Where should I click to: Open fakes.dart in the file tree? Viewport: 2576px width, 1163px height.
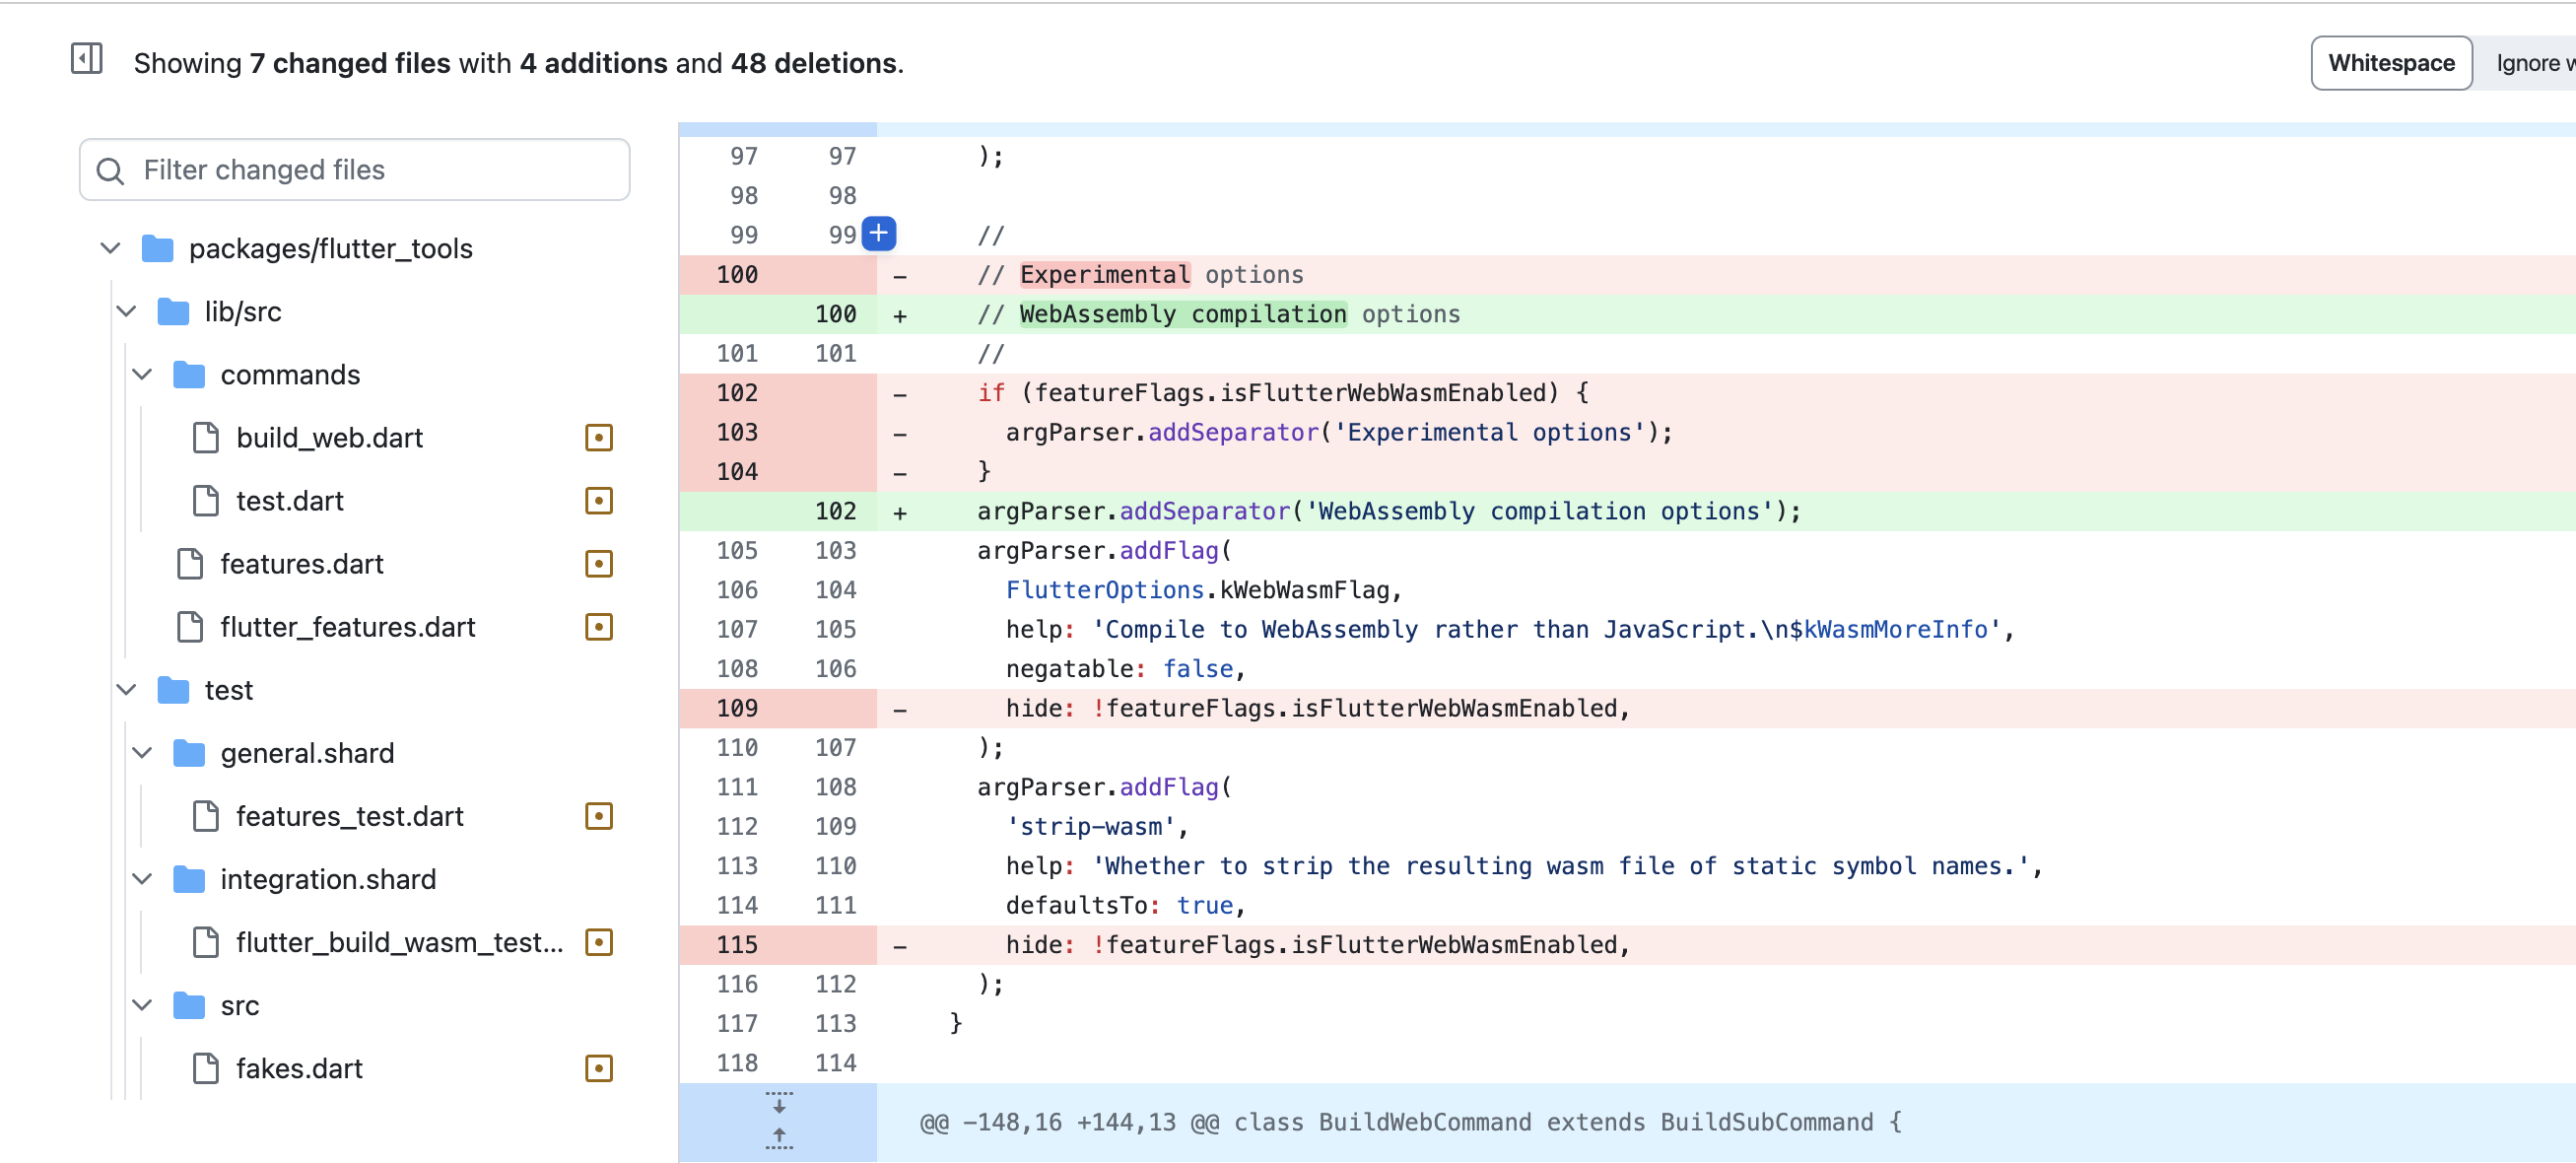click(x=299, y=1068)
